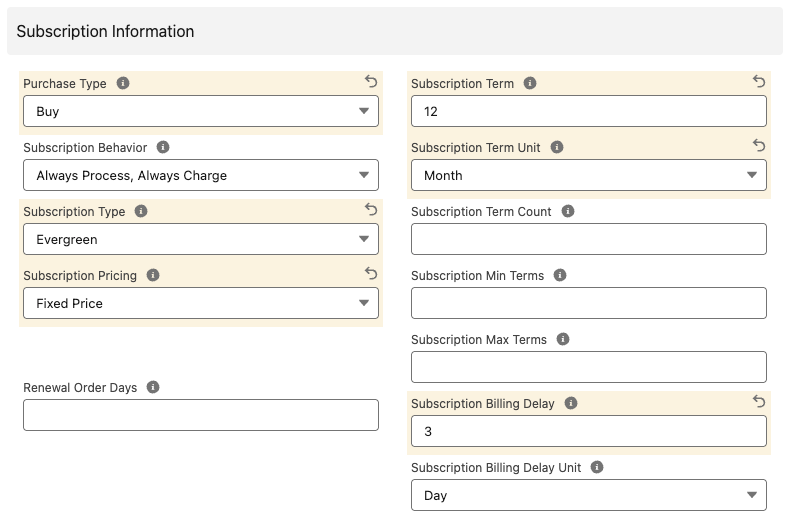Show info tooltip for Subscription Term Count
This screenshot has height=532, width=788.
click(x=568, y=211)
